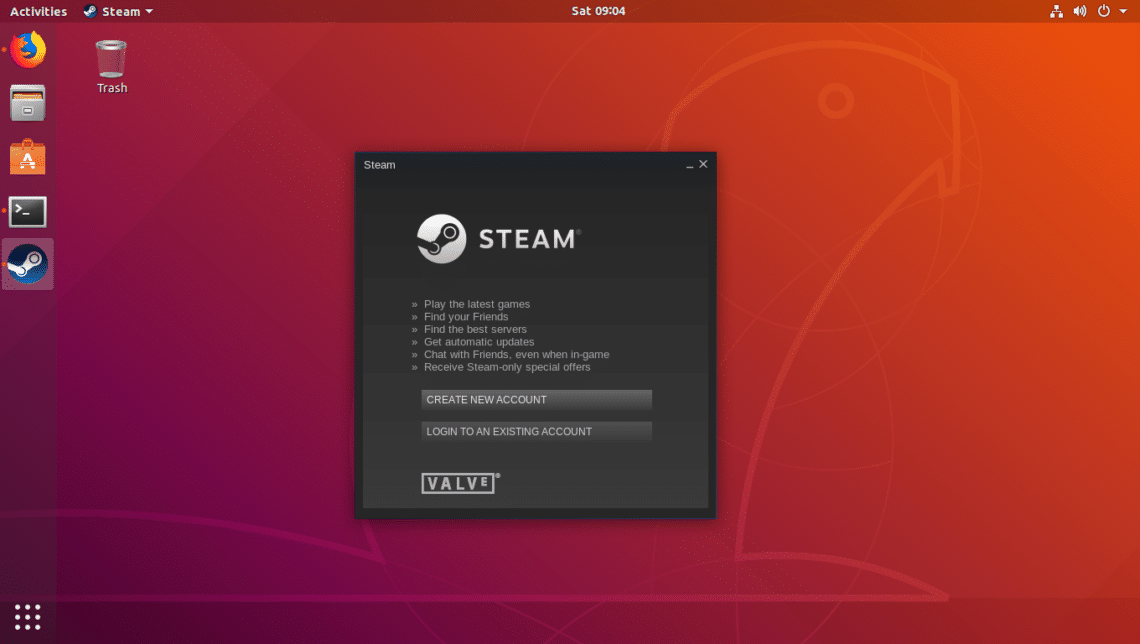
Task: Launch the Files manager from the dock
Action: coord(28,103)
